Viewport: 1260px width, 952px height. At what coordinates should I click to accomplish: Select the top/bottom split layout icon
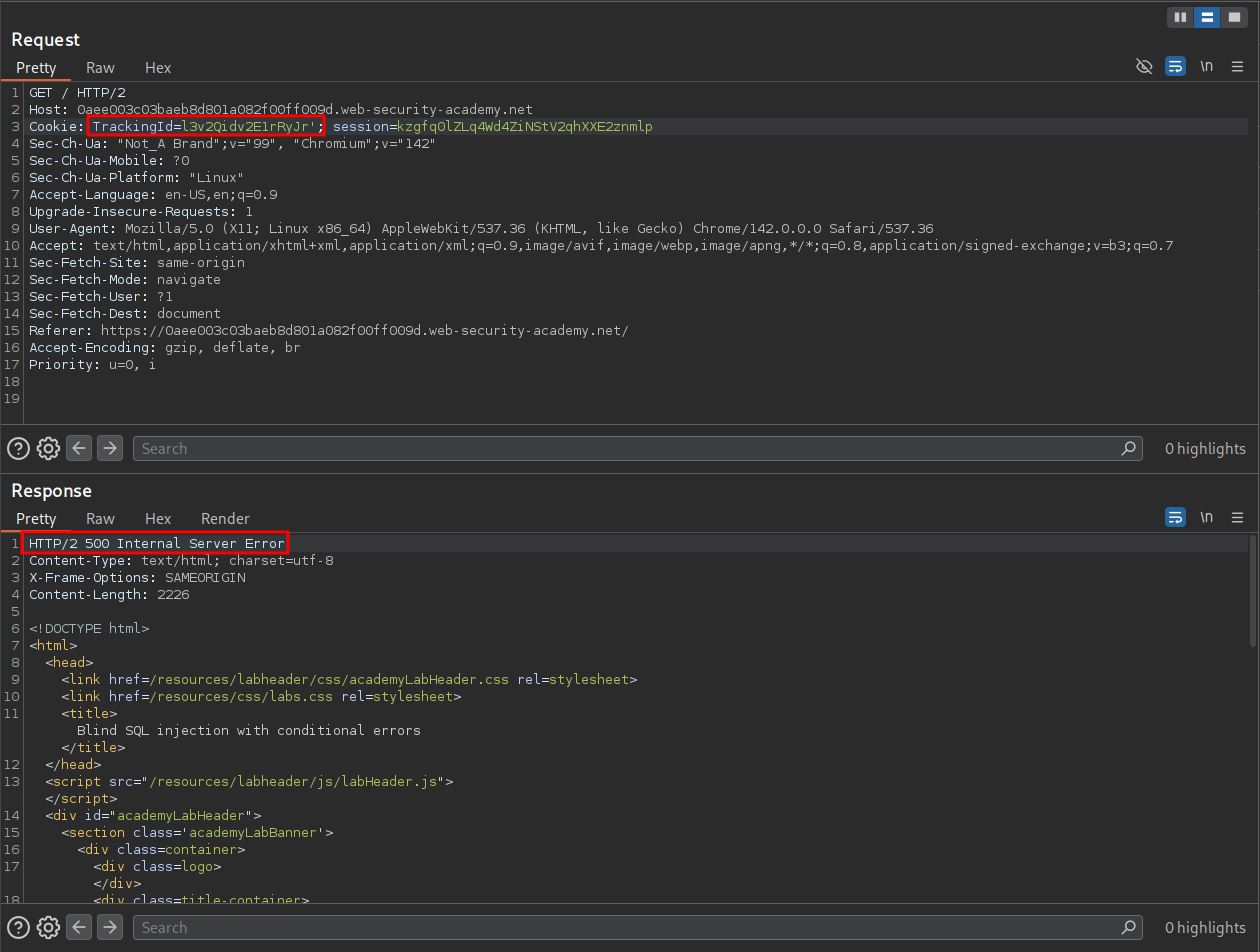(1207, 17)
